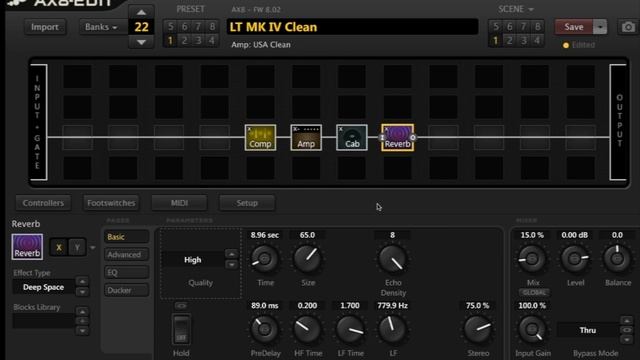
Task: Click the preset number 22 field
Action: pos(141,27)
